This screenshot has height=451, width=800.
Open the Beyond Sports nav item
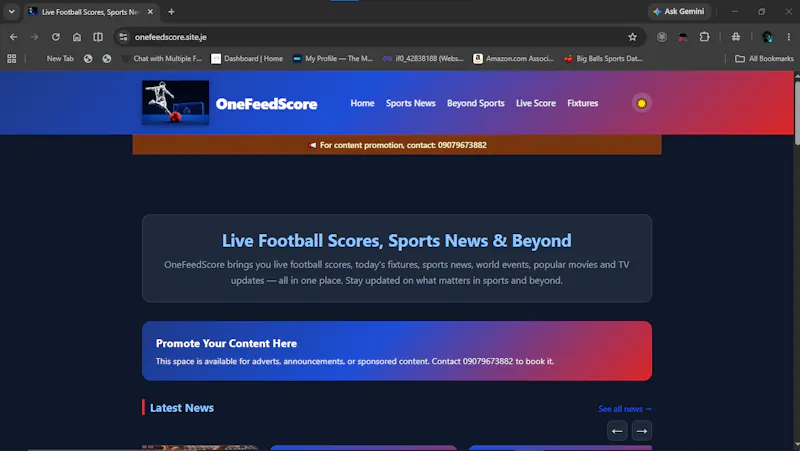pos(476,103)
